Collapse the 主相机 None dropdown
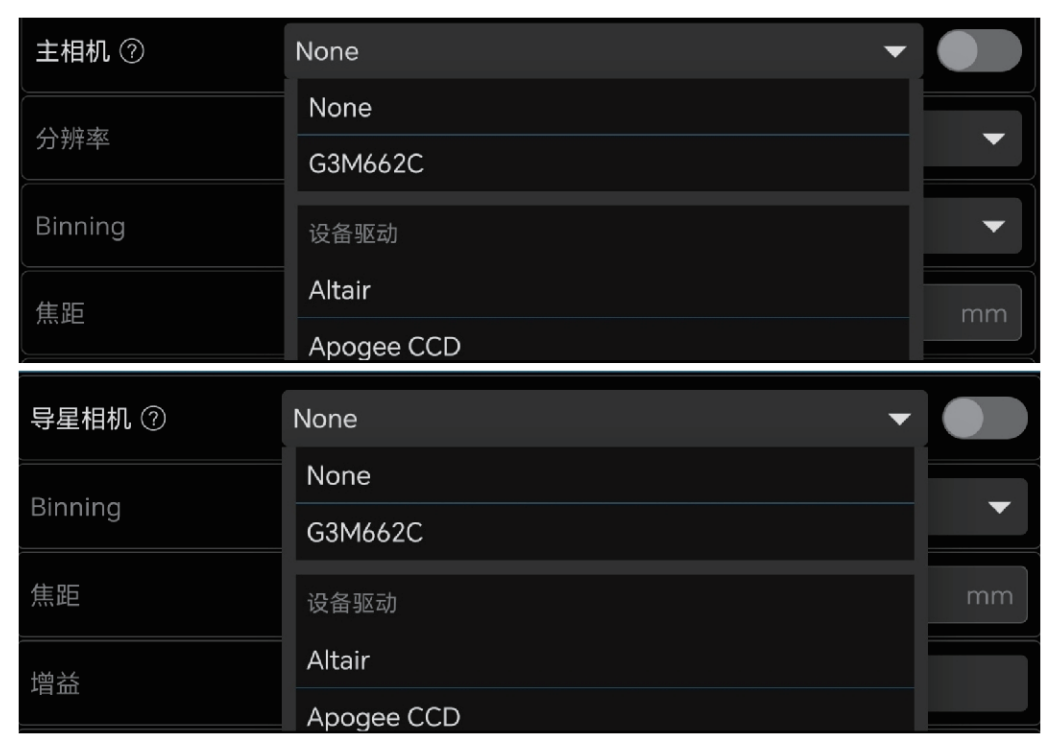This screenshot has width=1053, height=749. tap(603, 51)
